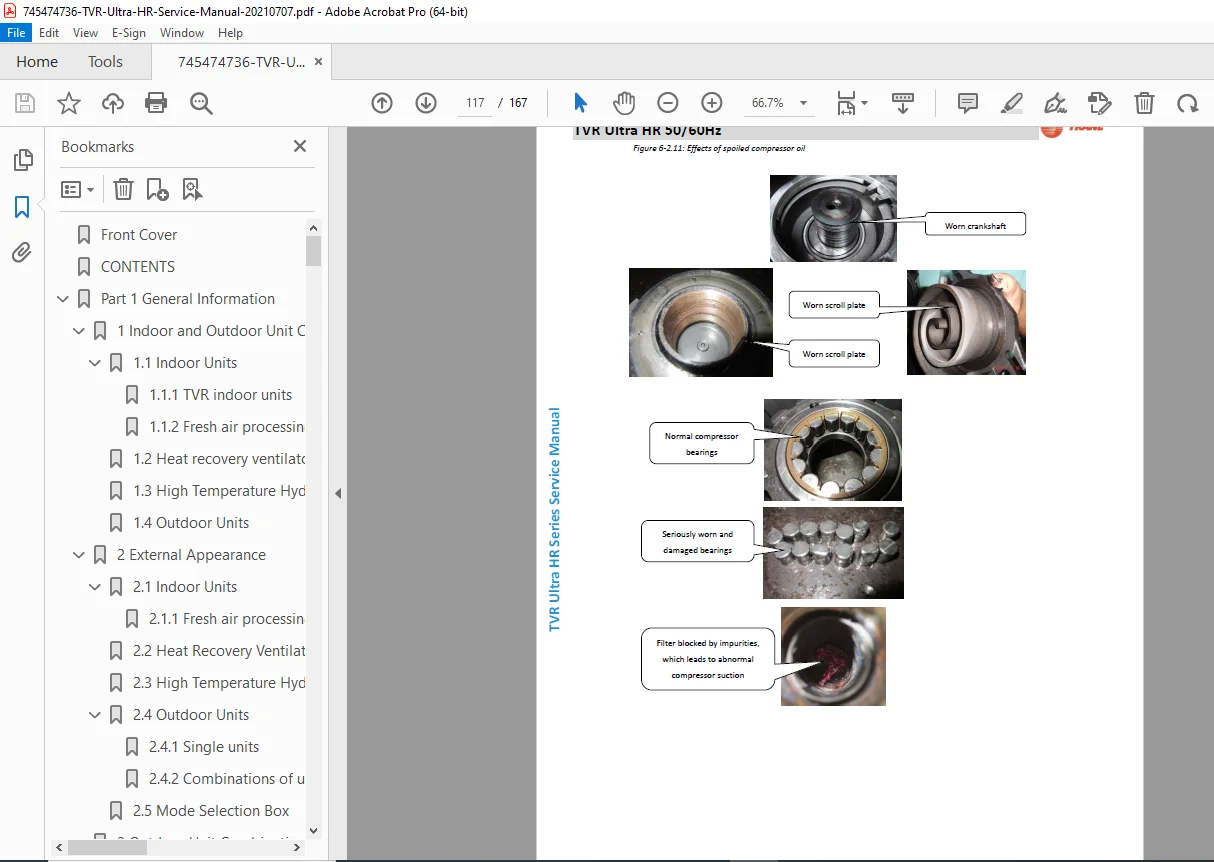
Task: Activate the hand pan tool
Action: click(624, 103)
